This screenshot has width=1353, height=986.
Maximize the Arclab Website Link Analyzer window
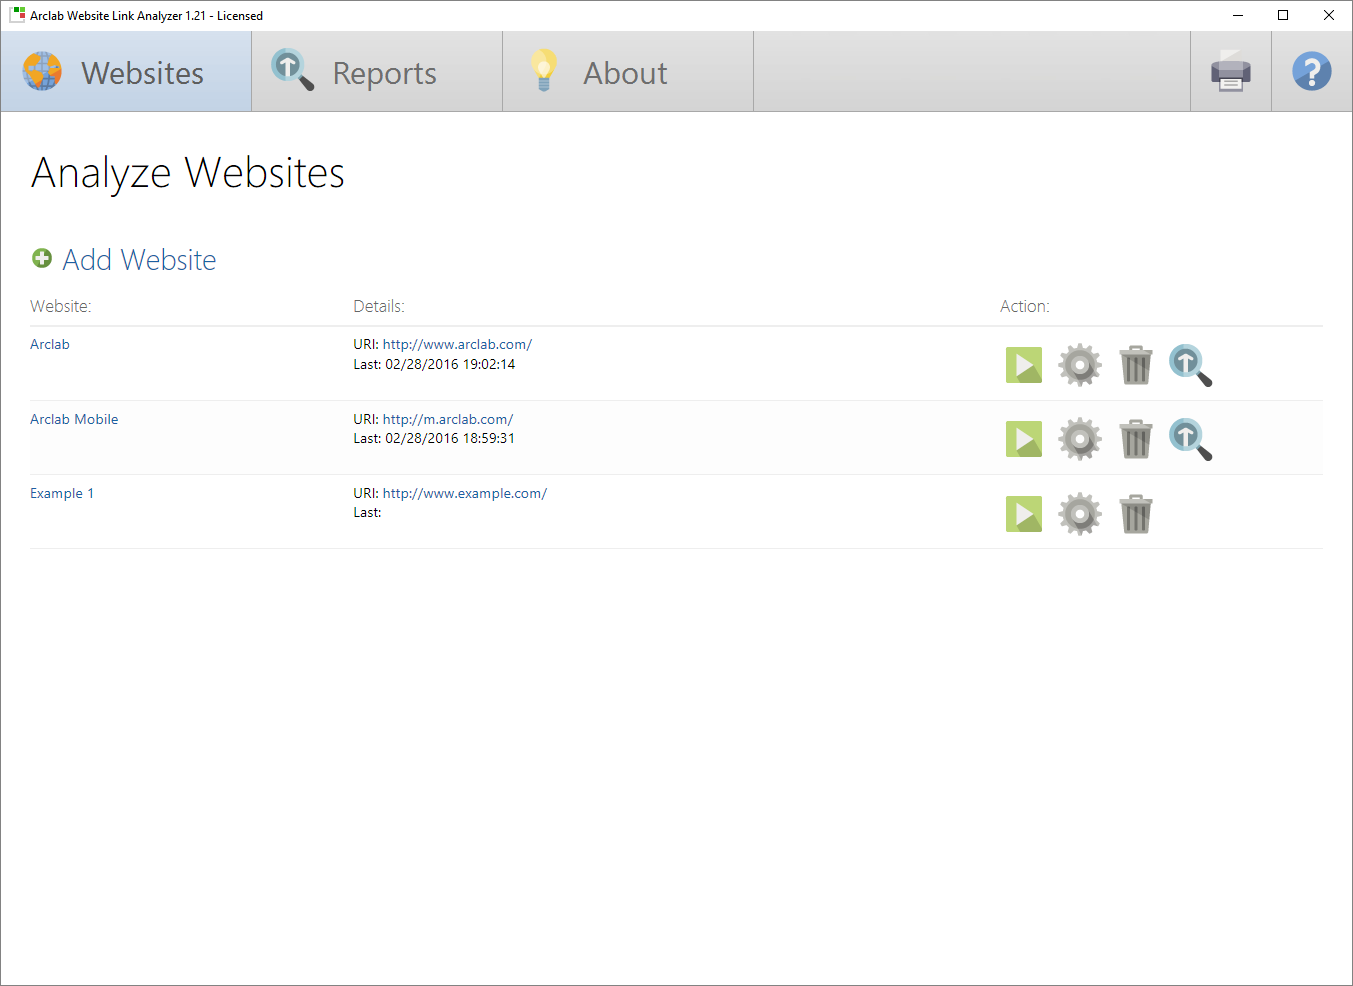coord(1284,15)
